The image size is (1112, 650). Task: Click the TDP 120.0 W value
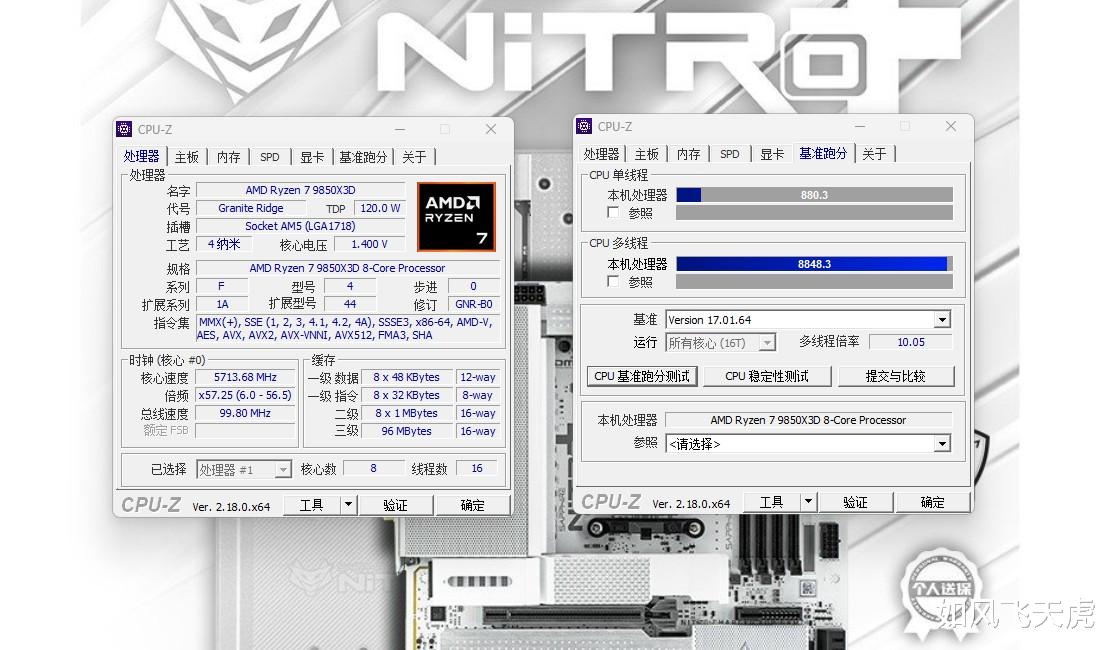(x=380, y=208)
